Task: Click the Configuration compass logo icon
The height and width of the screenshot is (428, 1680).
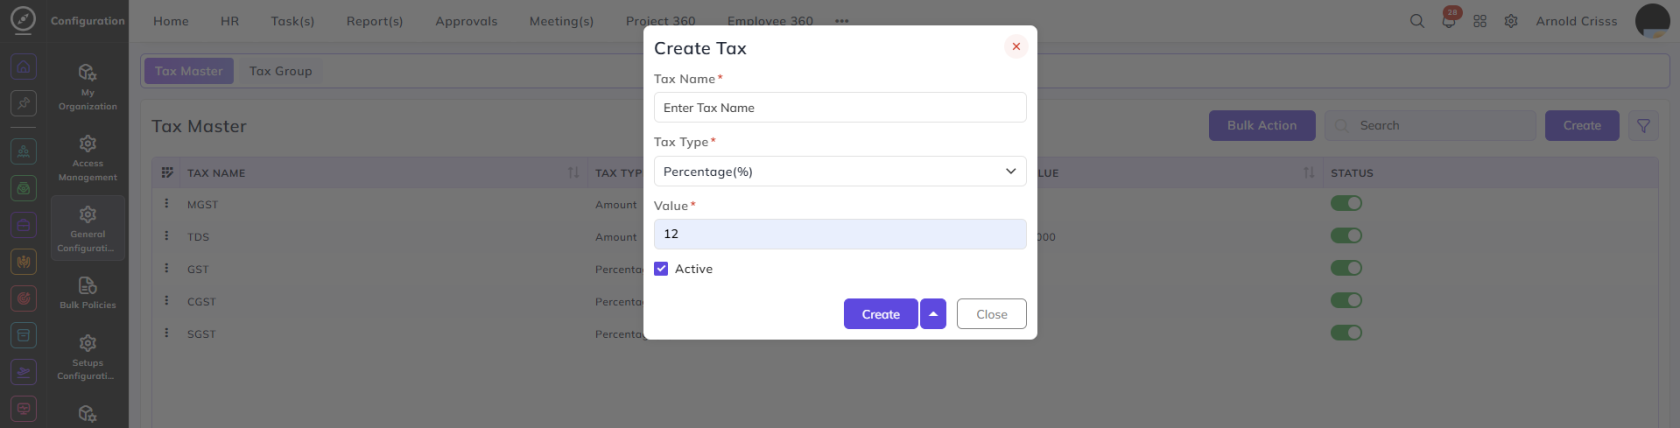Action: click(23, 20)
